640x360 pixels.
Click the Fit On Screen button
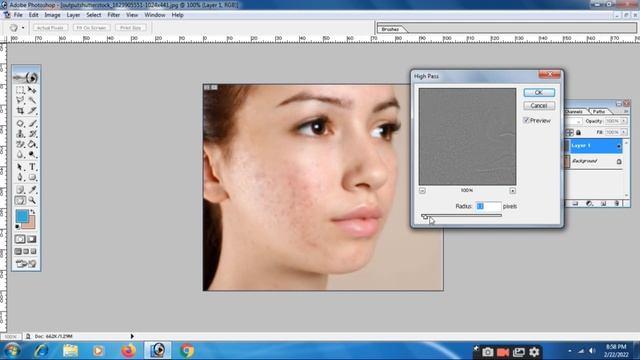point(91,28)
